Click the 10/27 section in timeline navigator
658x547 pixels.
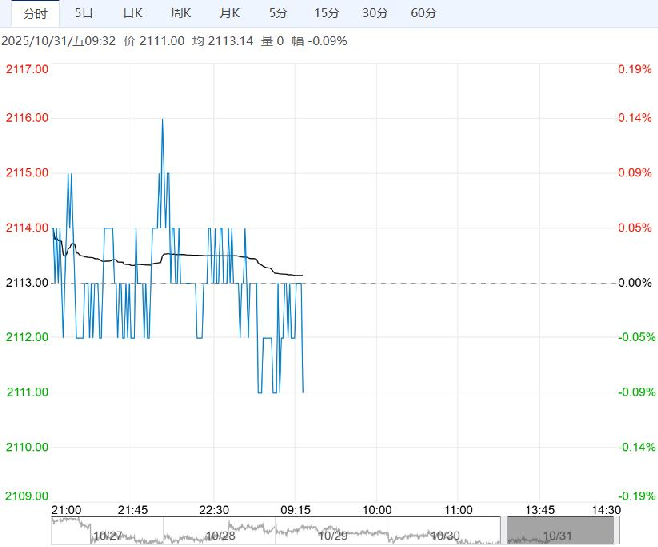[107, 534]
